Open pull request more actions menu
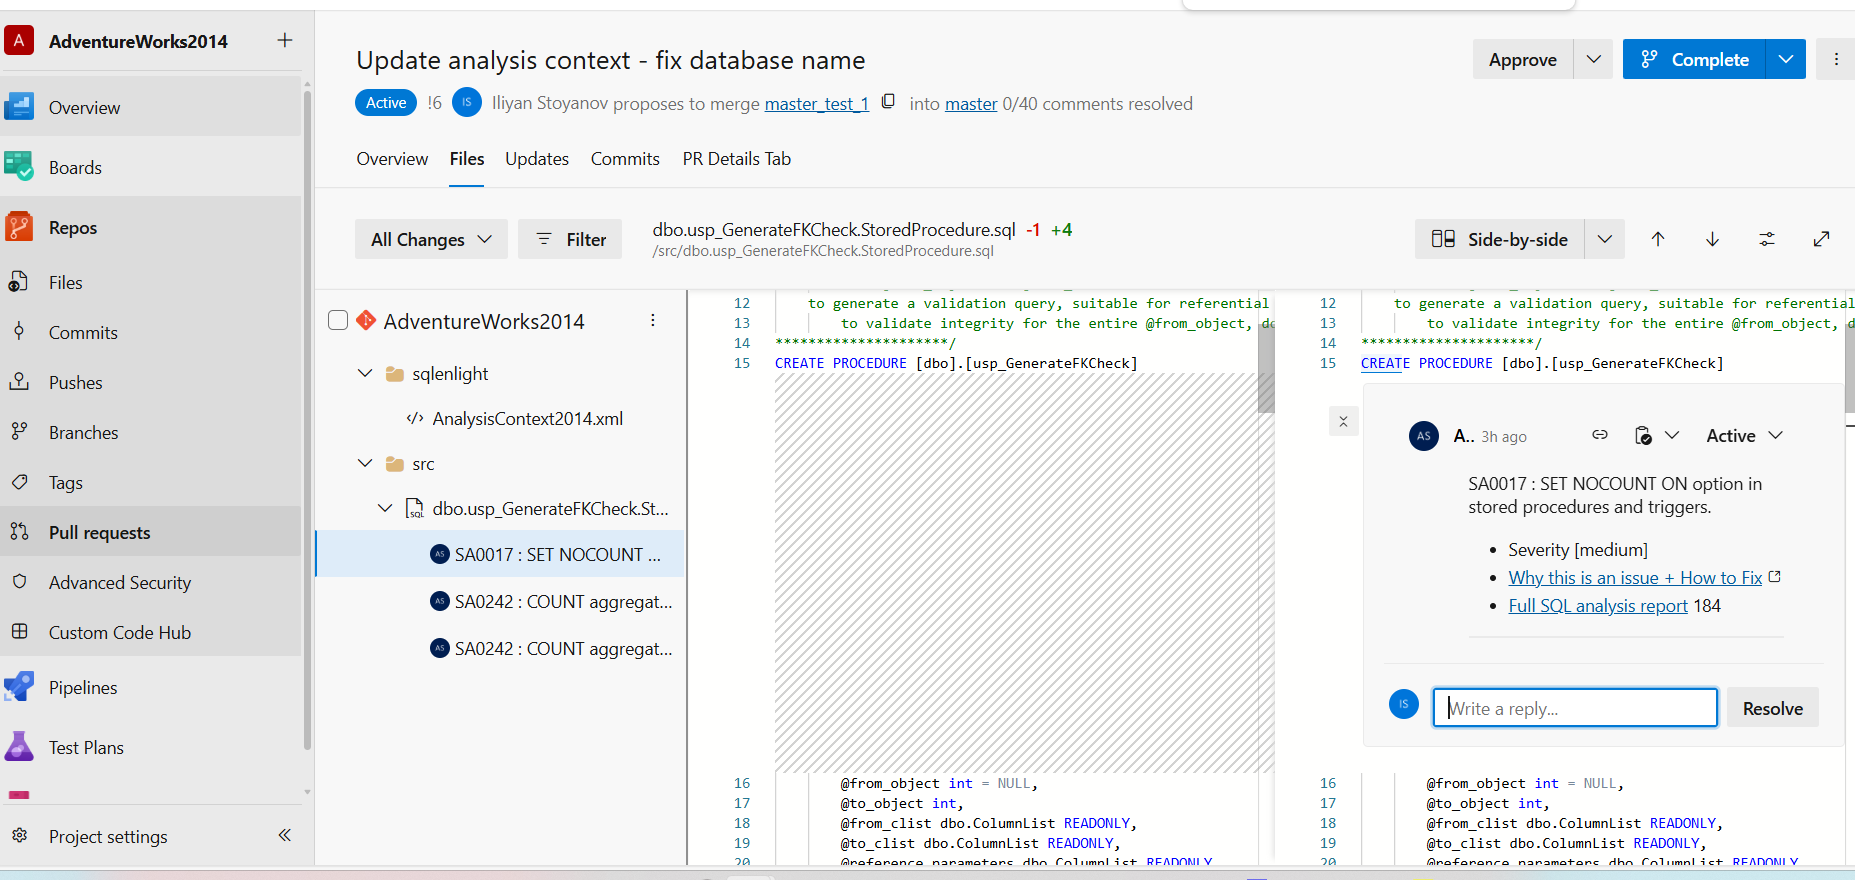The image size is (1855, 880). pyautogui.click(x=1836, y=59)
